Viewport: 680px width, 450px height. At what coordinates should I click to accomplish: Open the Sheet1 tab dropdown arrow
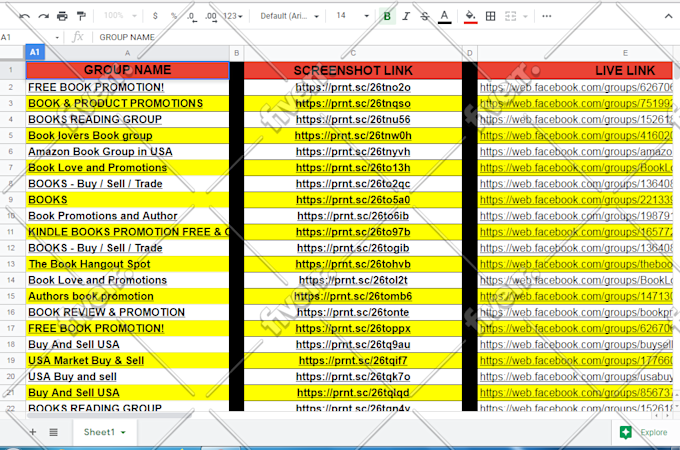[123, 432]
